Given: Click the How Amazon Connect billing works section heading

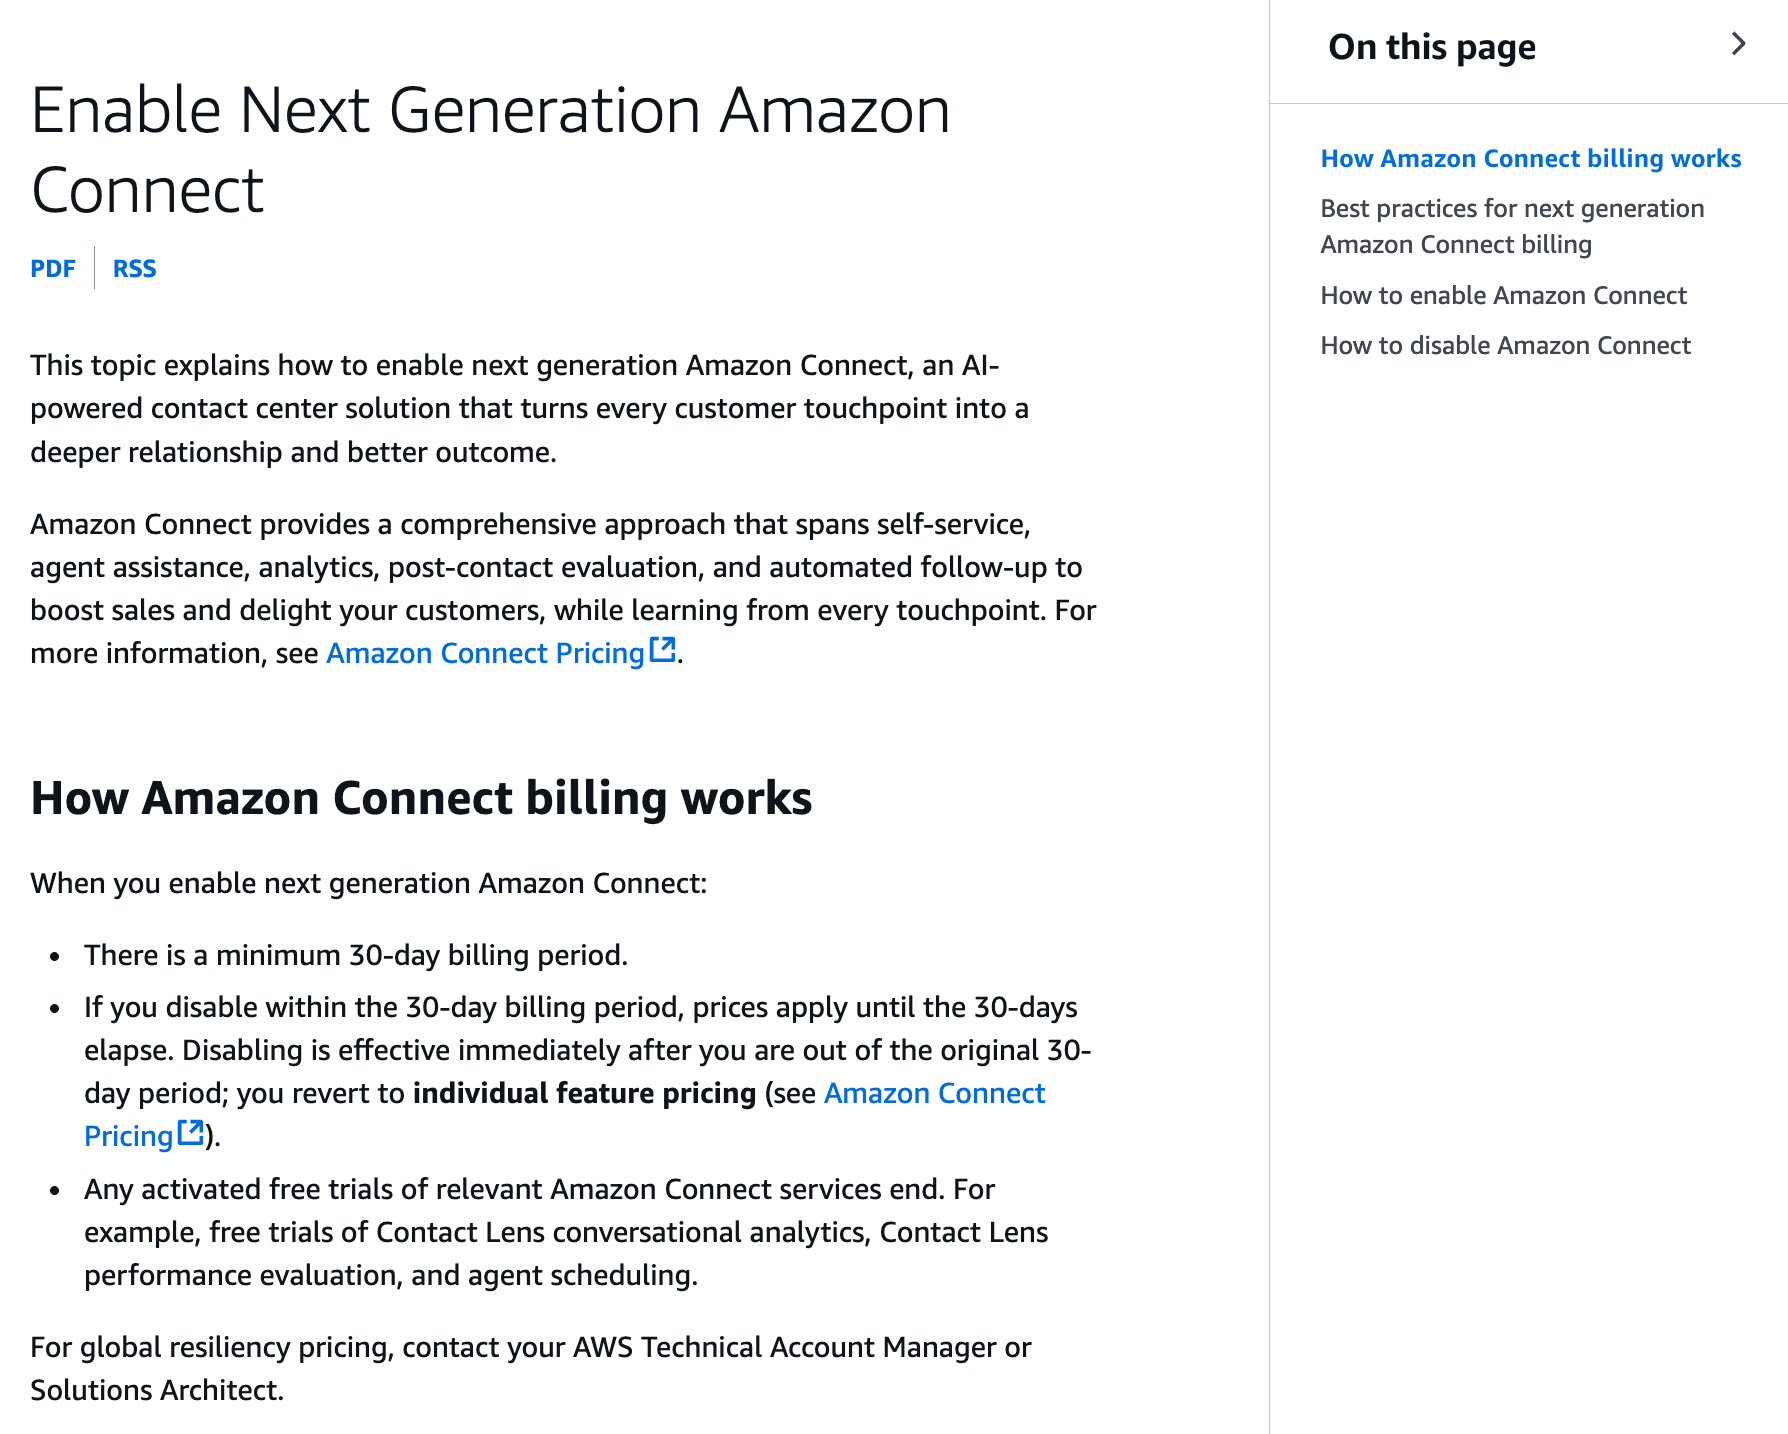Looking at the screenshot, I should pos(421,798).
